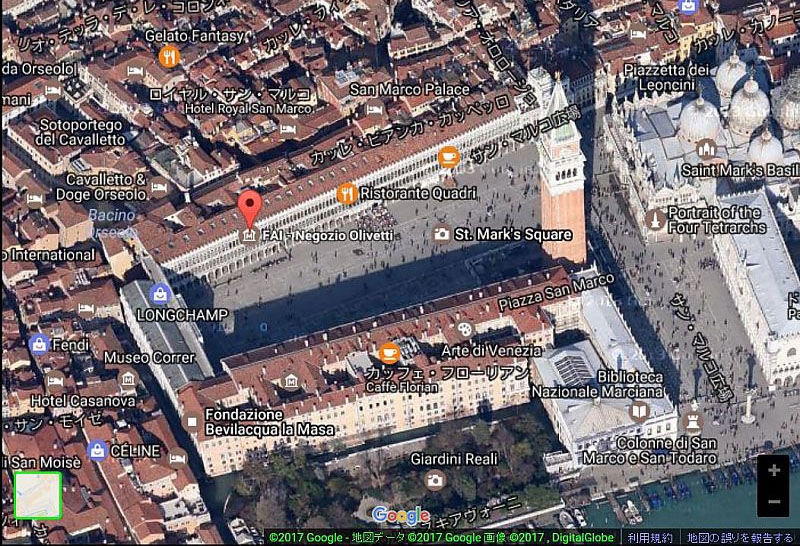This screenshot has height=546, width=800.
Task: Click the Gelato Fantasy restaurant icon
Action: [169, 57]
